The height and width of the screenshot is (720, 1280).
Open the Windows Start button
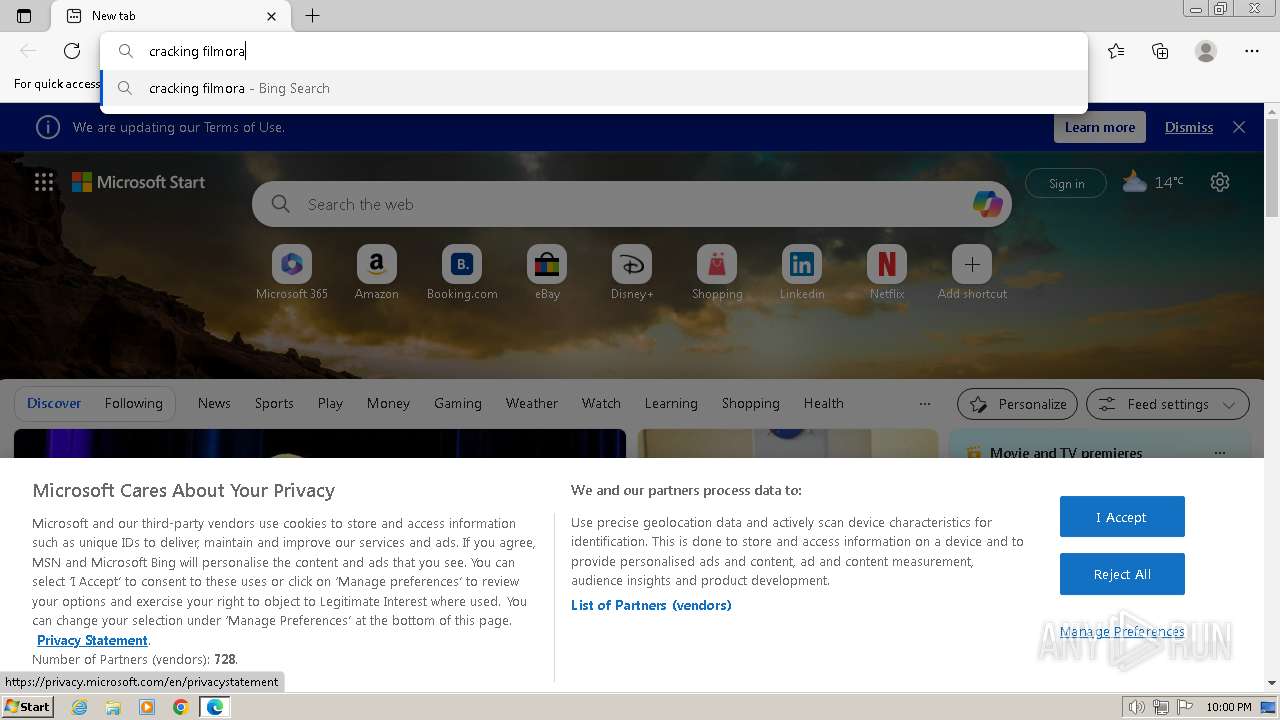(x=28, y=706)
